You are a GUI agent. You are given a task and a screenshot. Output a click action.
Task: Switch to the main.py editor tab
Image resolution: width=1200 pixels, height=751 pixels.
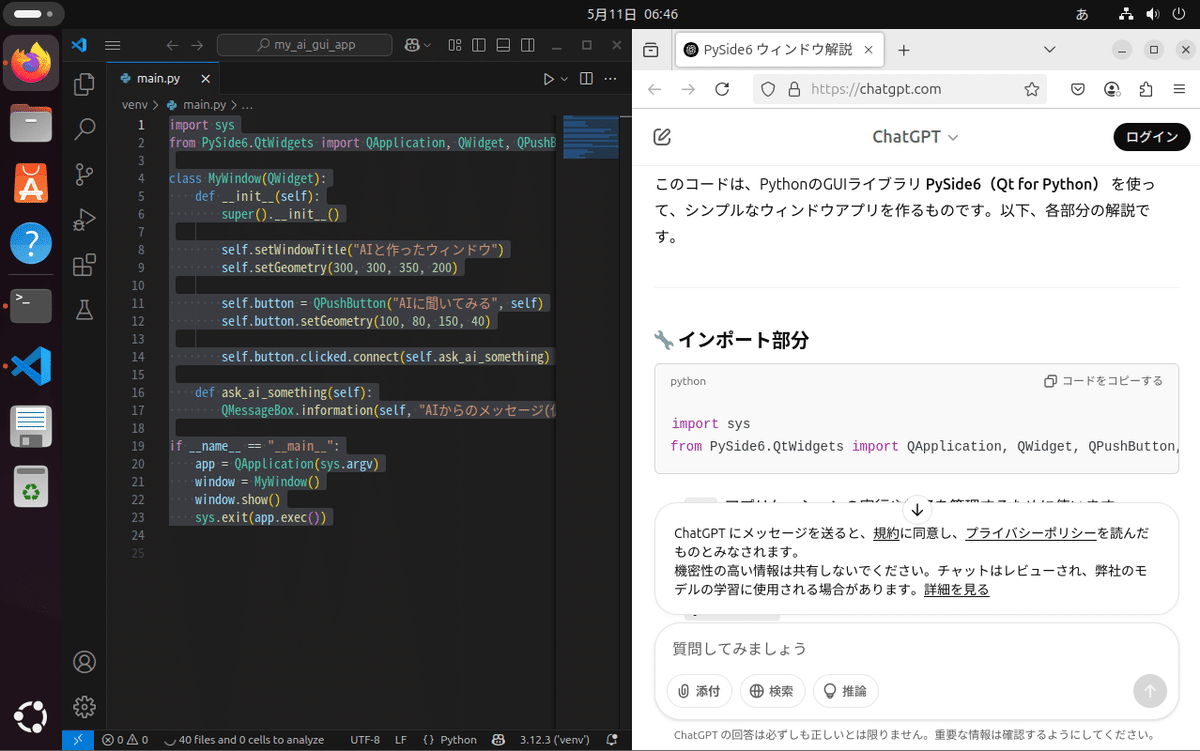tap(160, 77)
